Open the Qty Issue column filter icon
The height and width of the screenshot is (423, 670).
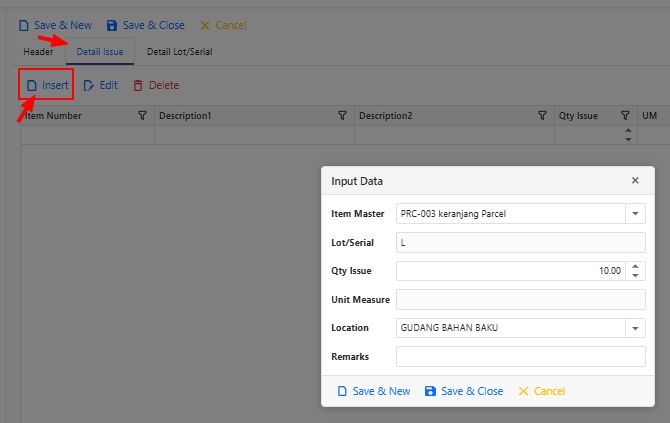pos(625,115)
